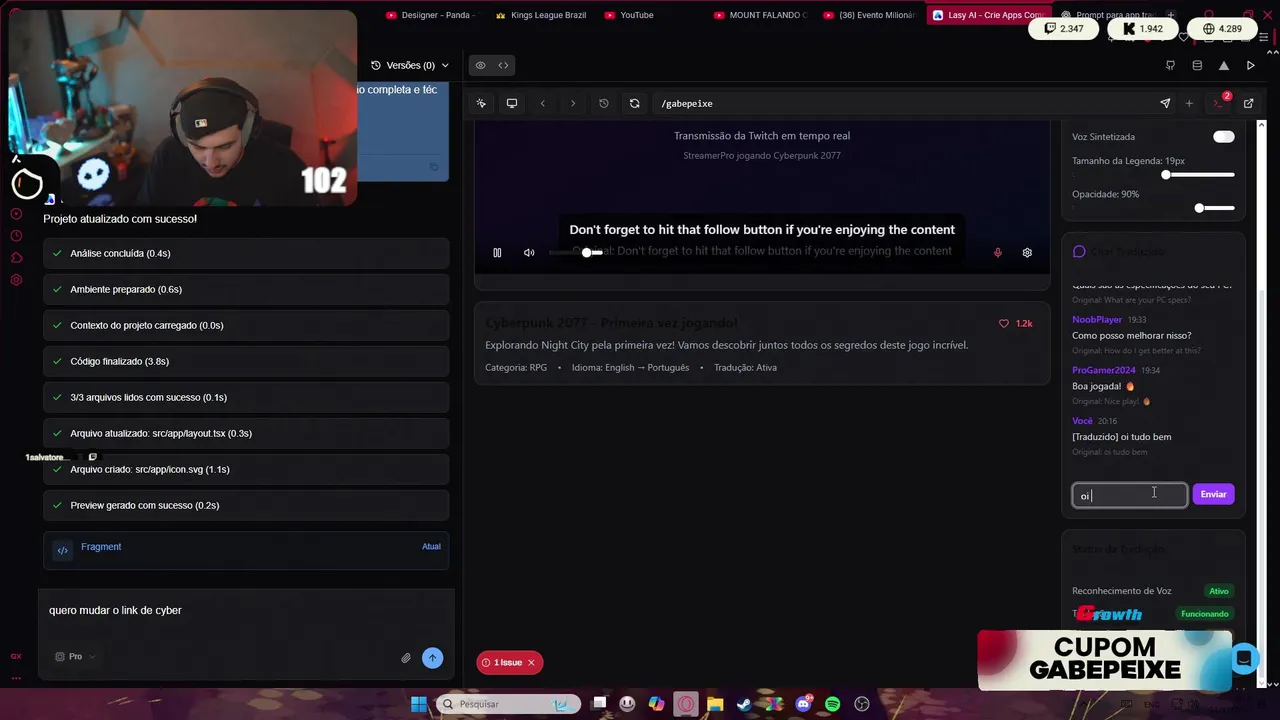Image resolution: width=1280 pixels, height=720 pixels.
Task: Open the Fragment code block
Action: pyautogui.click(x=246, y=549)
